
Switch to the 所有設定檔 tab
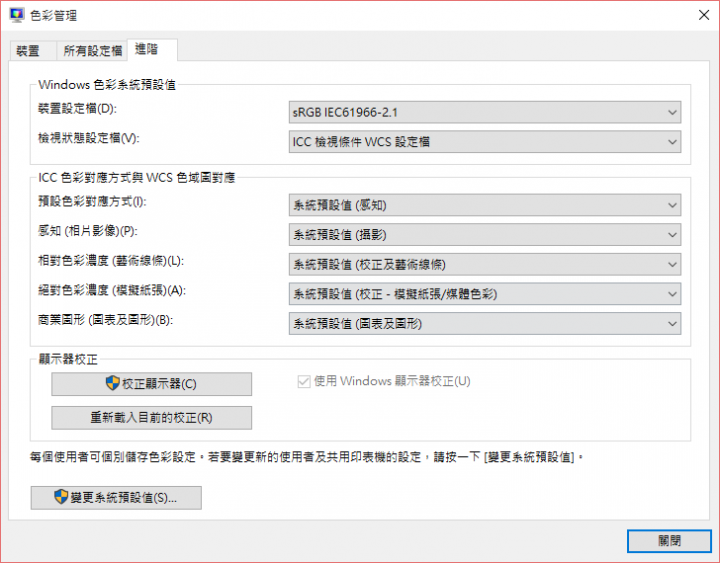click(x=92, y=51)
